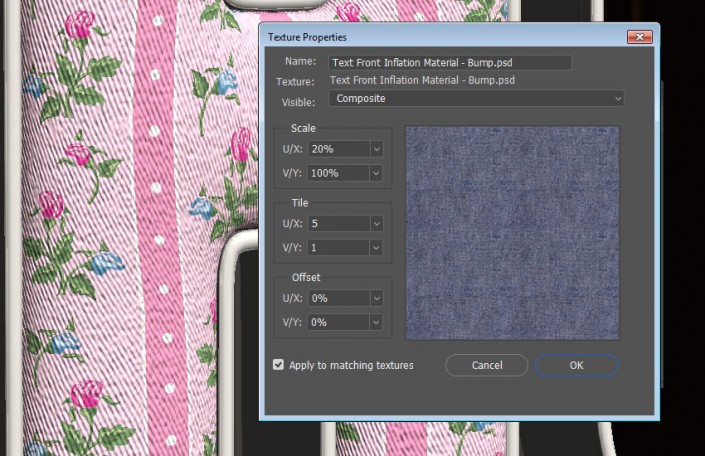Viewport: 705px width, 456px height.
Task: Open the Visible Composite dropdown
Action: click(x=477, y=99)
